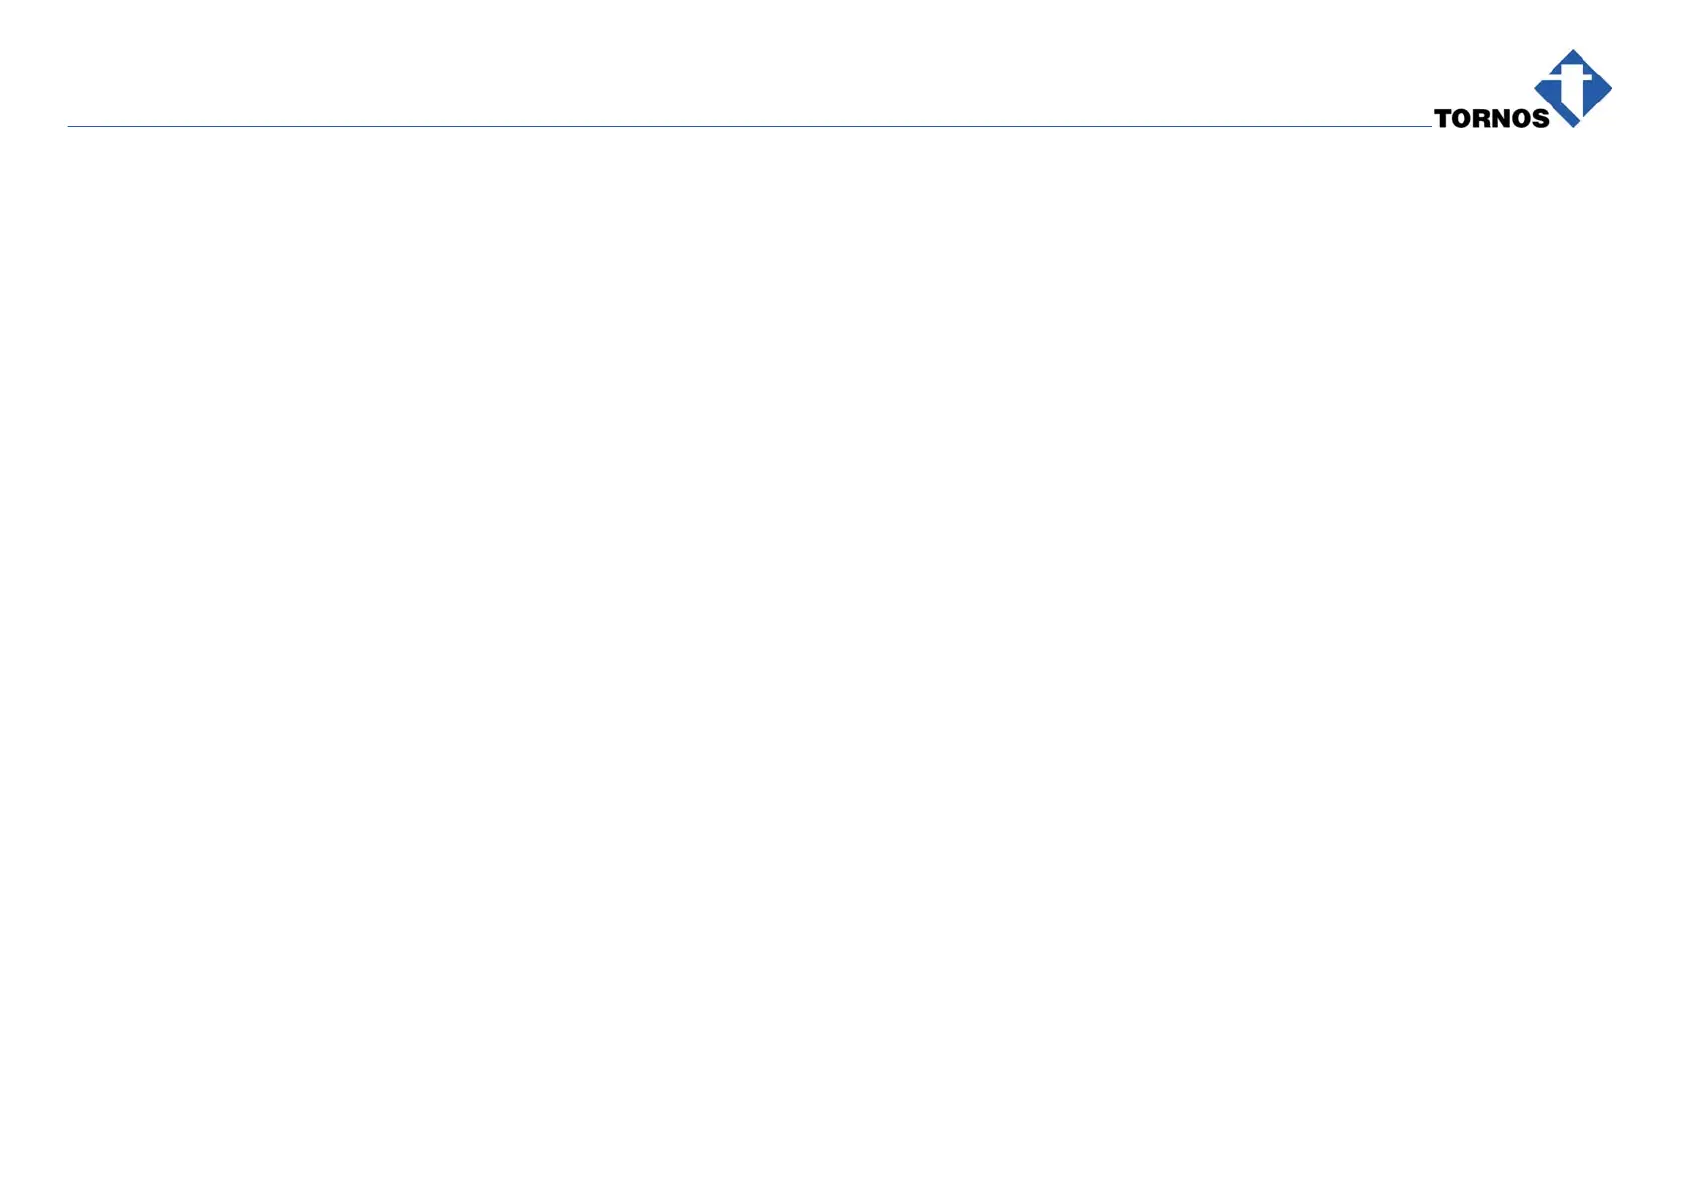The image size is (1683, 1190).
Task: Select the top point of the blue diamond
Action: click(x=1574, y=53)
